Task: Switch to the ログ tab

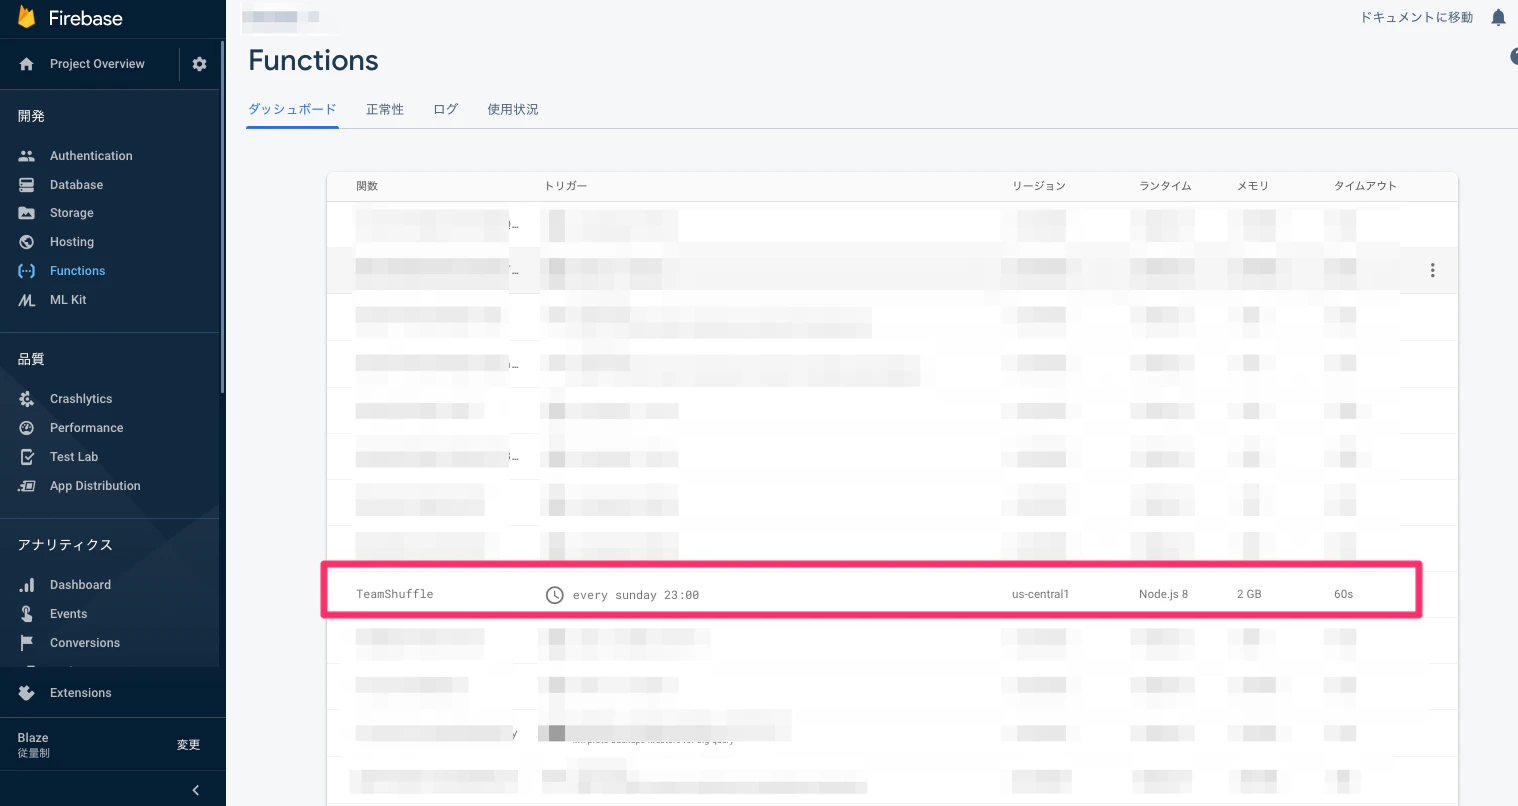Action: coord(446,109)
